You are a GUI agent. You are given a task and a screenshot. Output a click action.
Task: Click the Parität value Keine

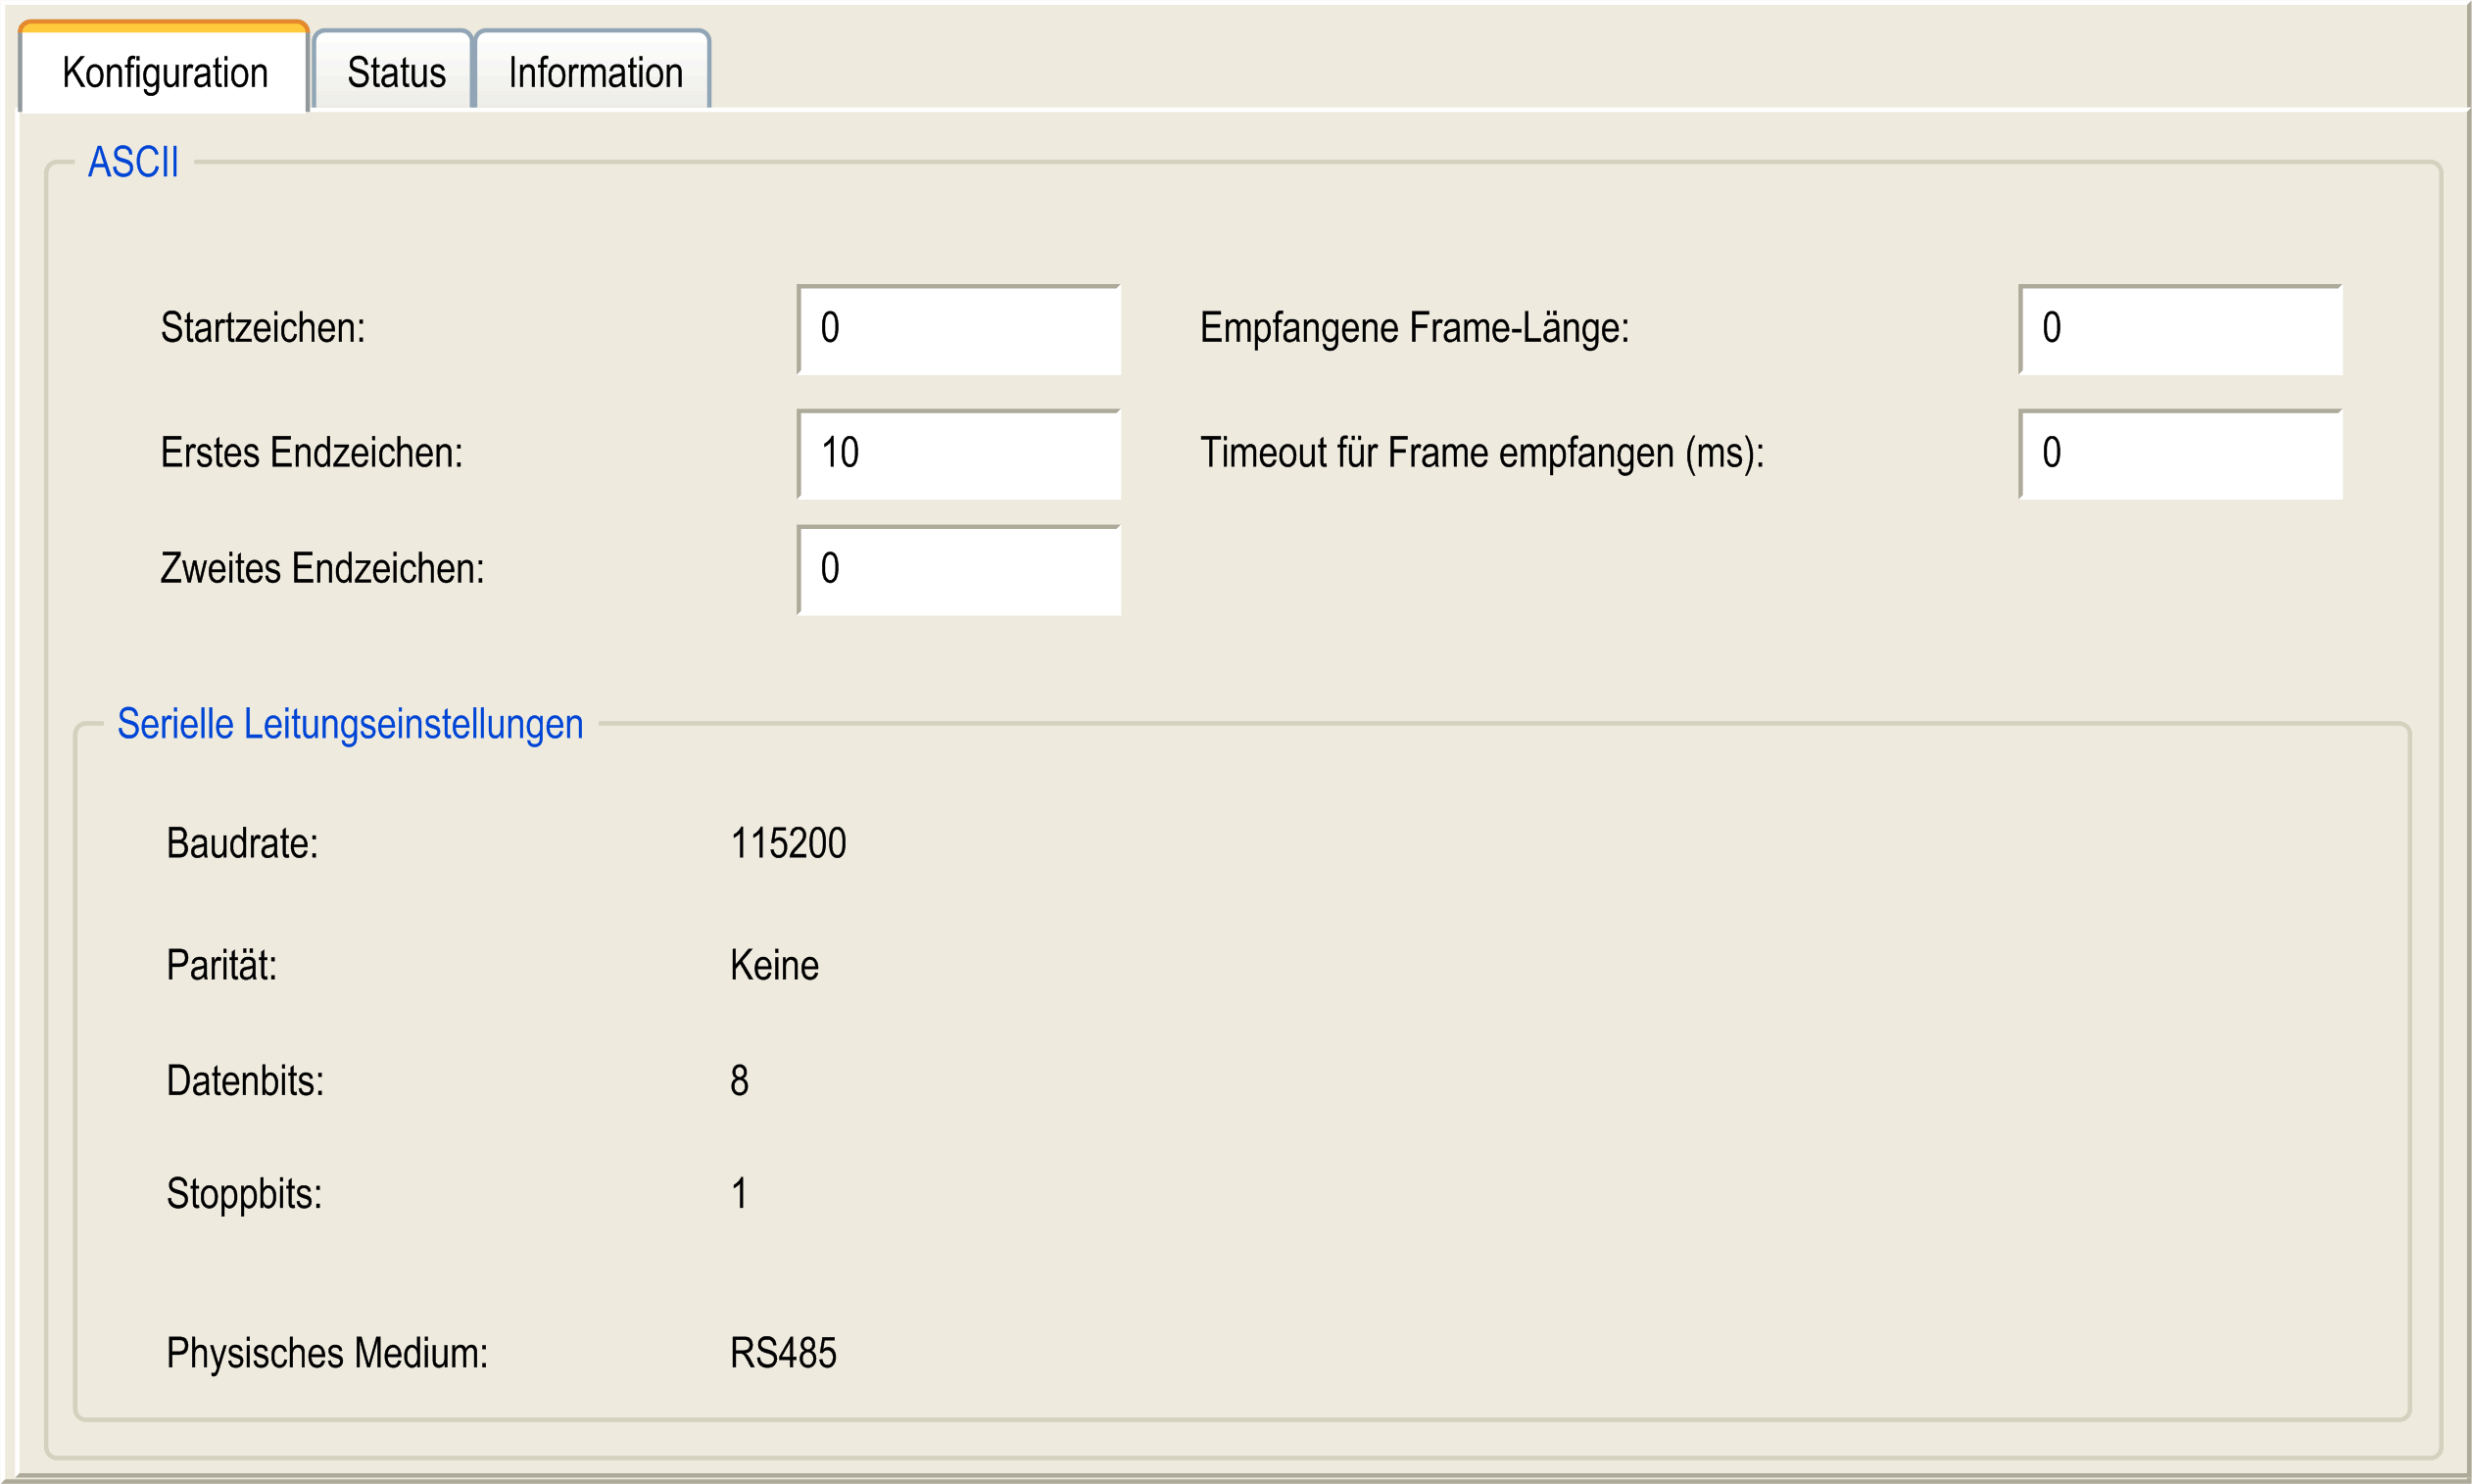[x=774, y=965]
